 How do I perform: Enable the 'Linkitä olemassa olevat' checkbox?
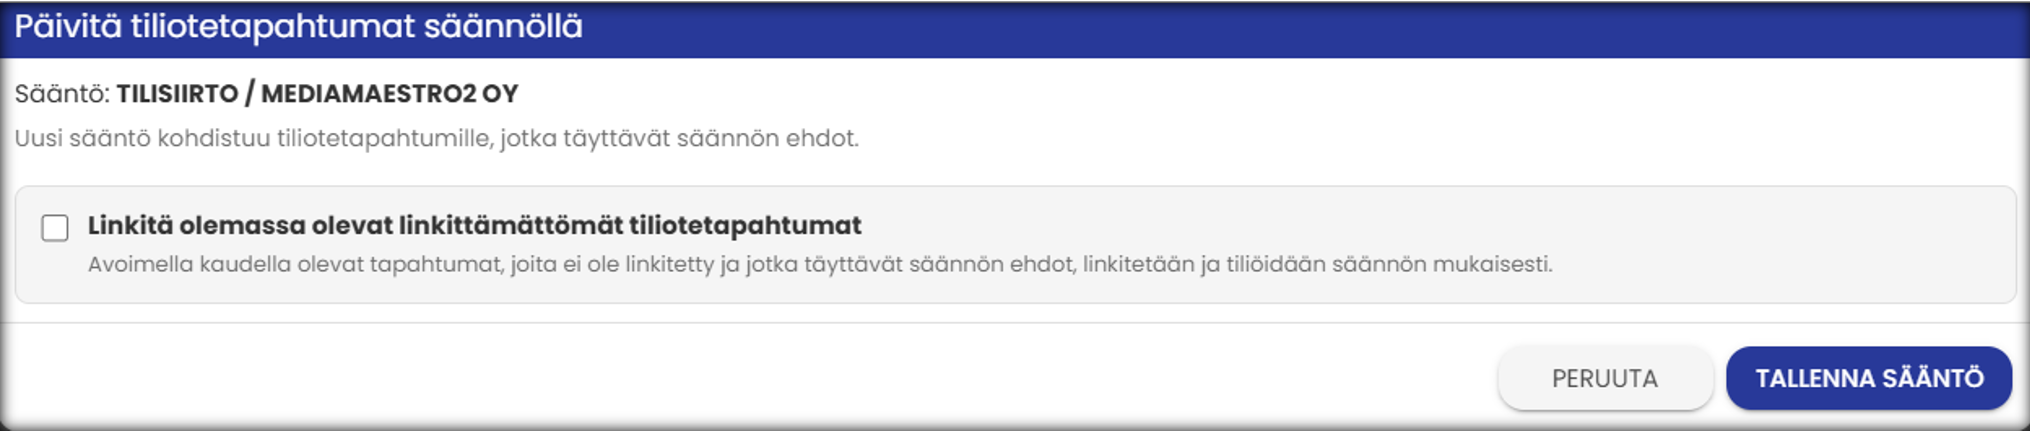tap(55, 228)
